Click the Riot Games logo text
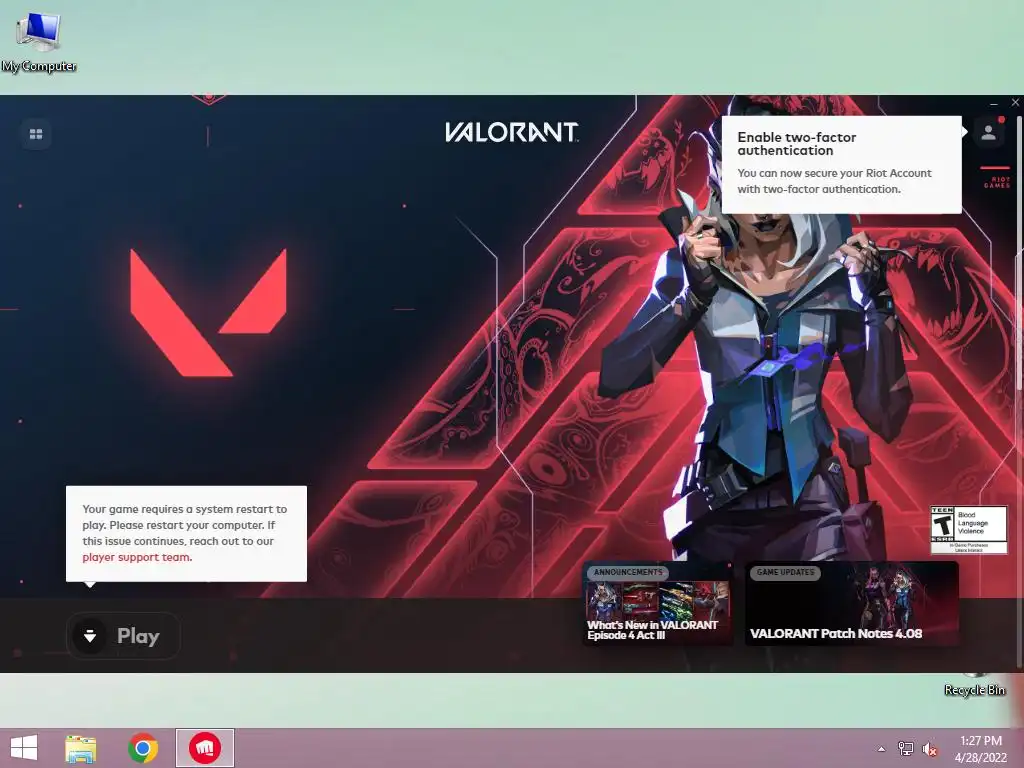This screenshot has height=768, width=1024. point(997,182)
